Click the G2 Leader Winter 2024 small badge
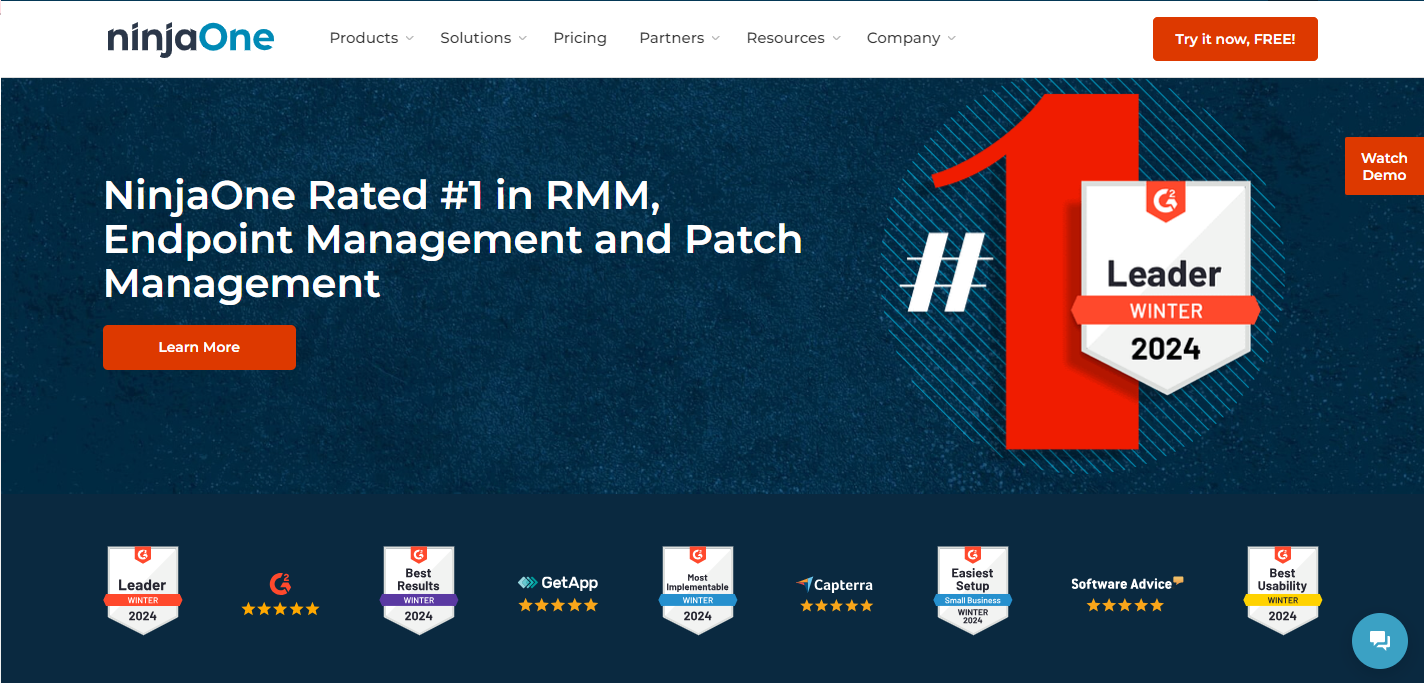 143,590
